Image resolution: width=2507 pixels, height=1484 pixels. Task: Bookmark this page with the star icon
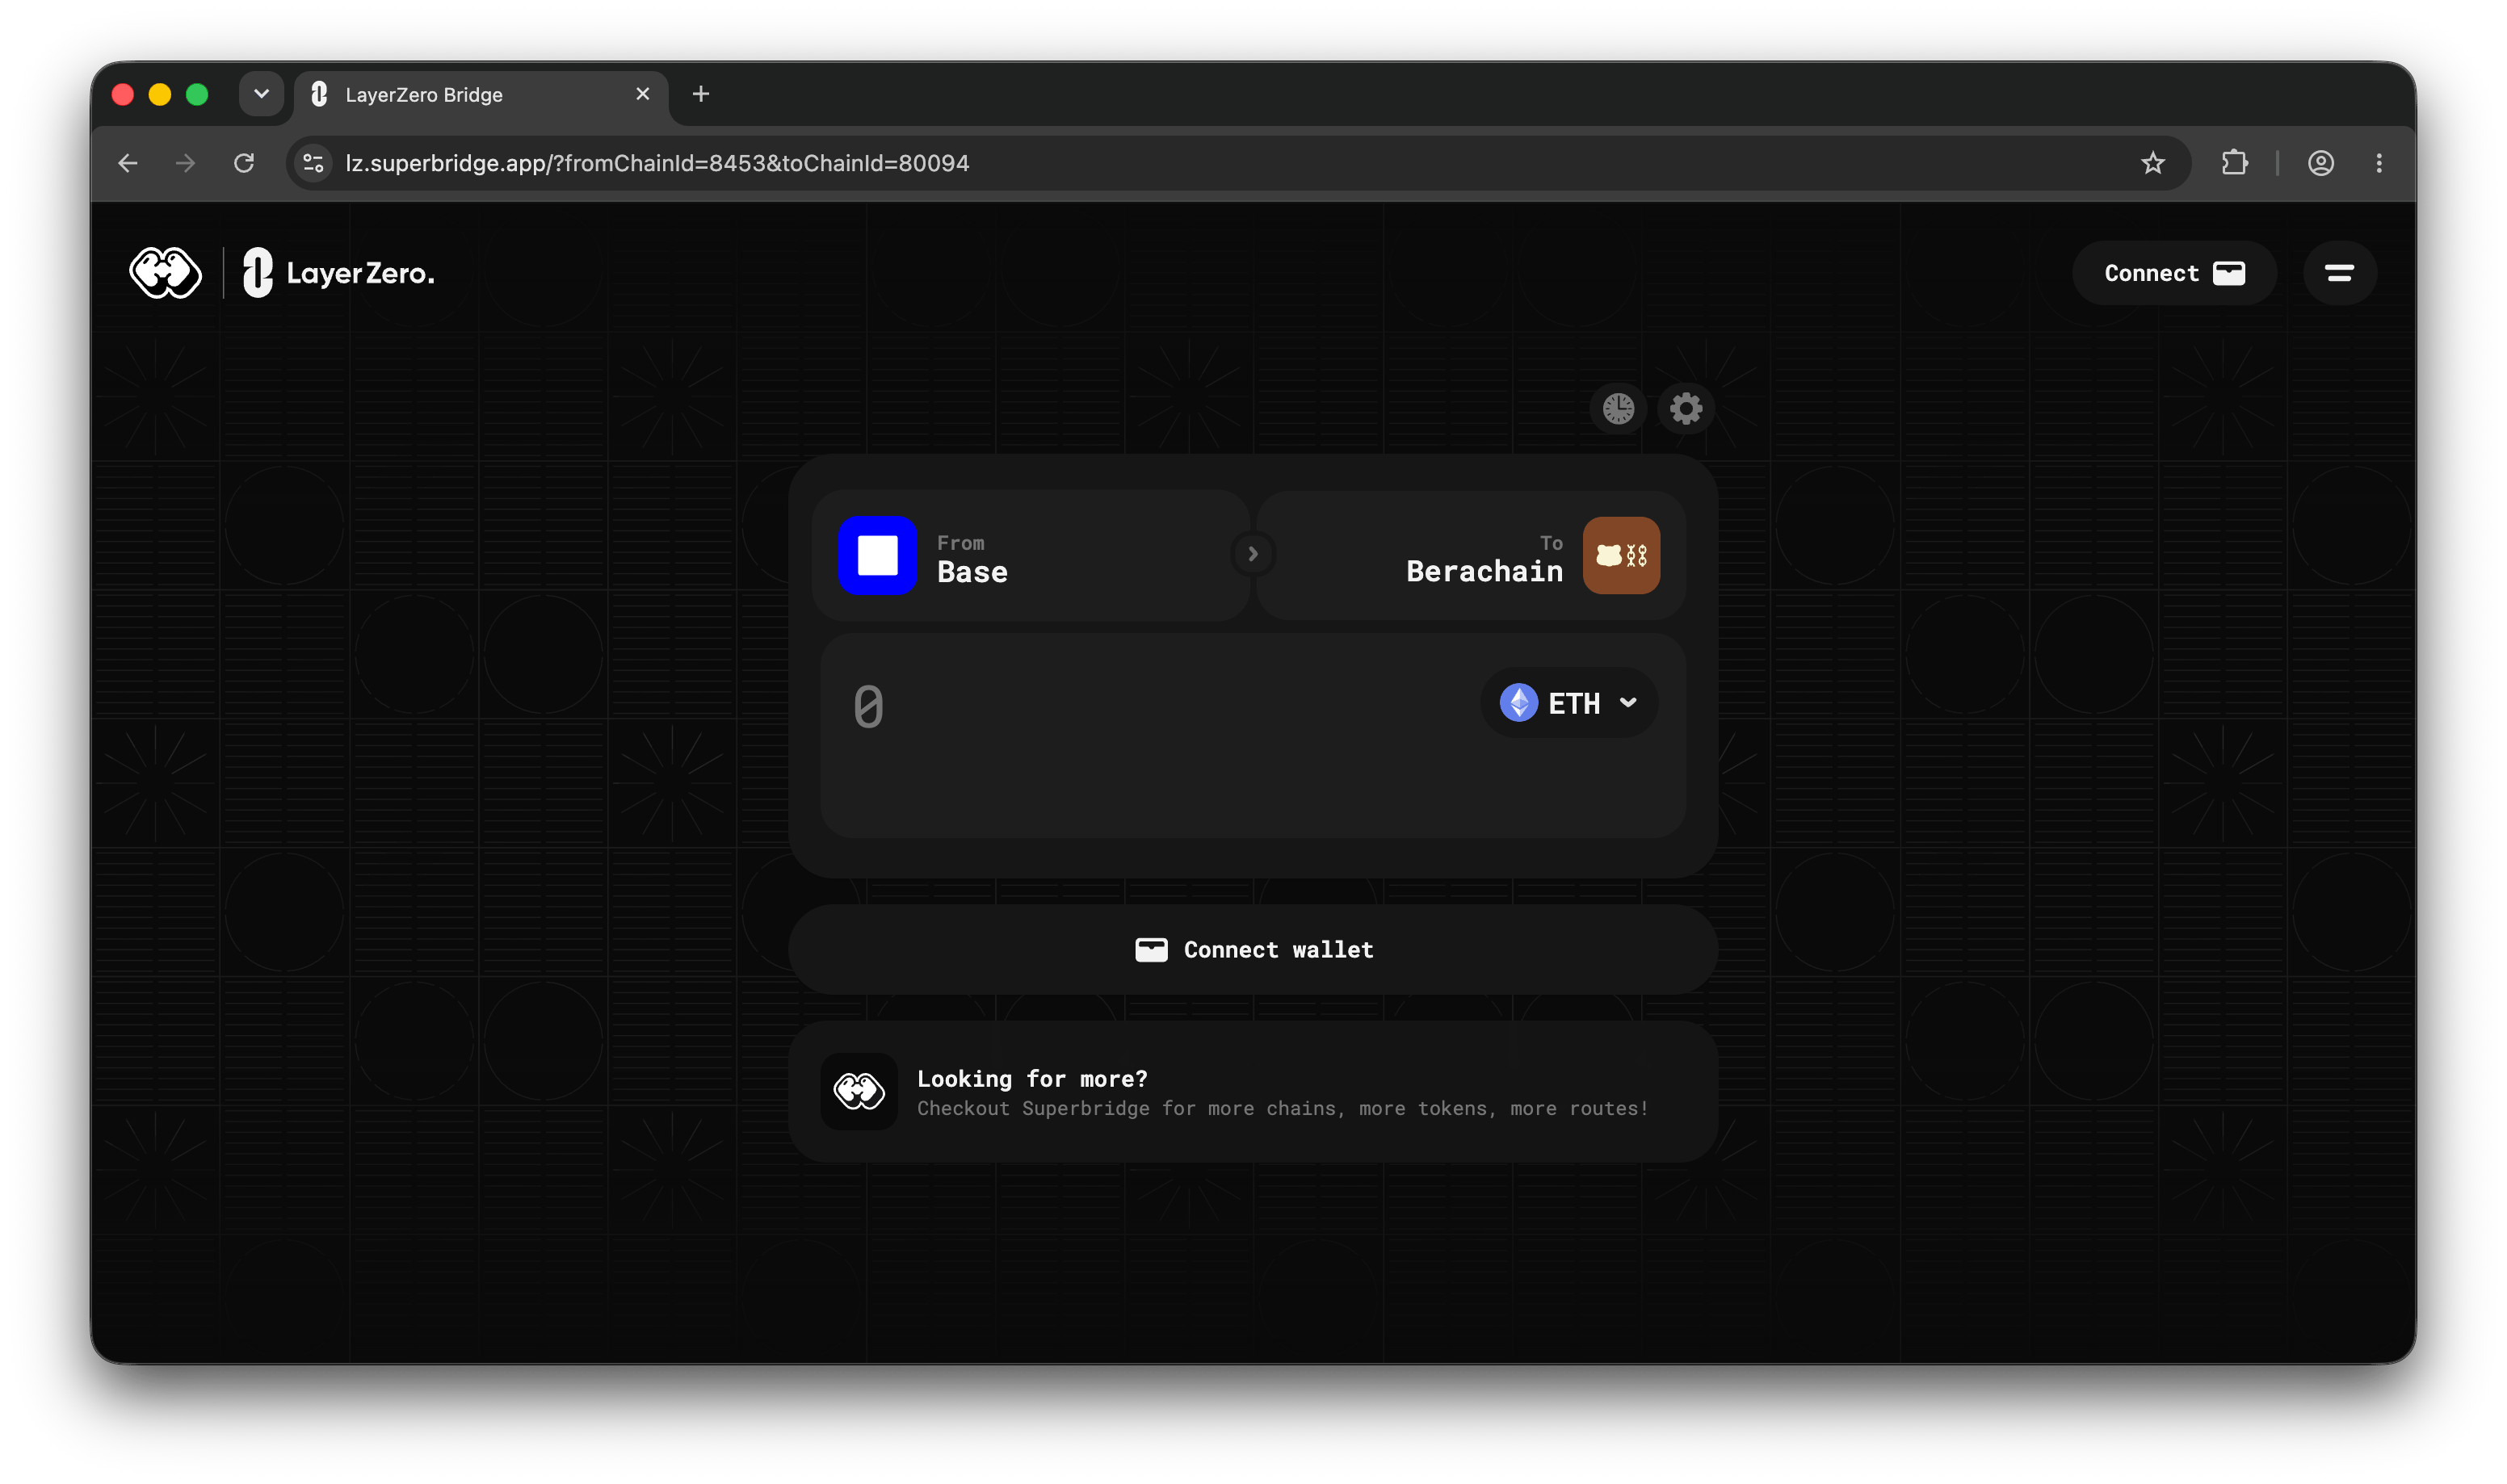pos(2153,163)
